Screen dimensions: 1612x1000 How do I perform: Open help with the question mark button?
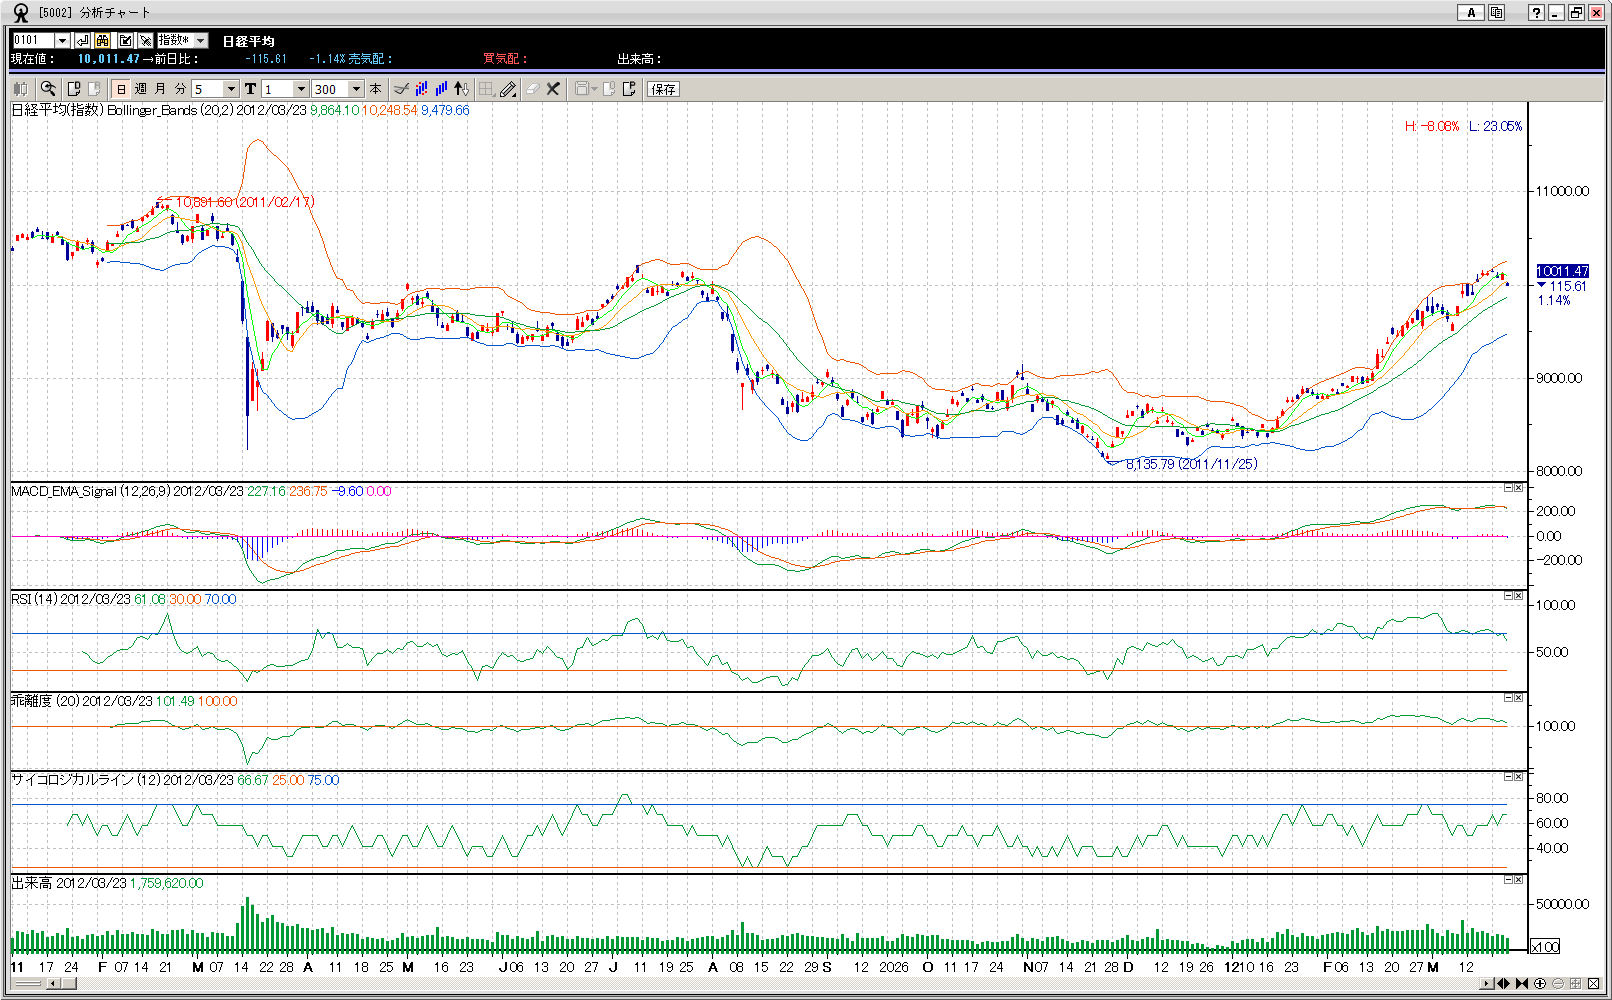pos(1536,13)
